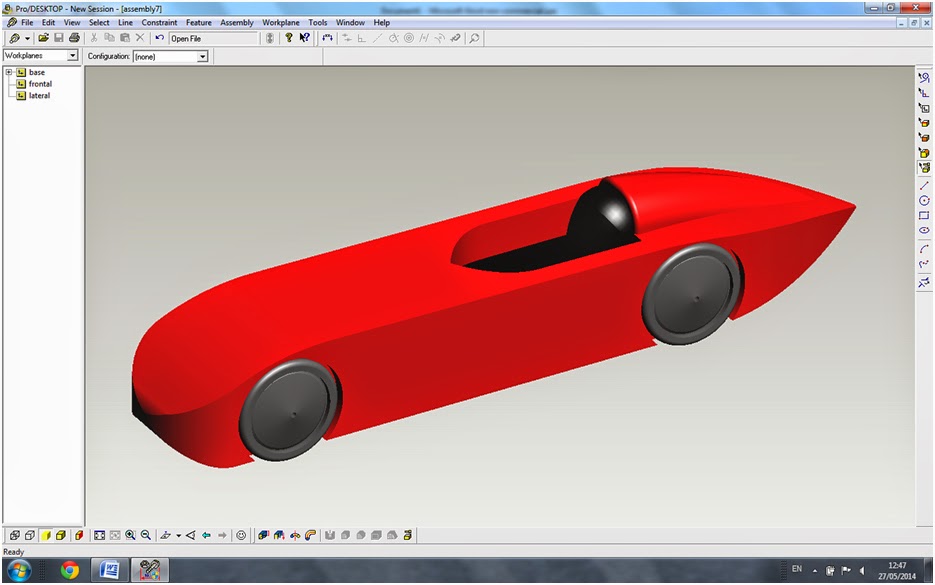This screenshot has height=585, width=935.
Task: Choose the Rectangle sketch tool
Action: 924,217
